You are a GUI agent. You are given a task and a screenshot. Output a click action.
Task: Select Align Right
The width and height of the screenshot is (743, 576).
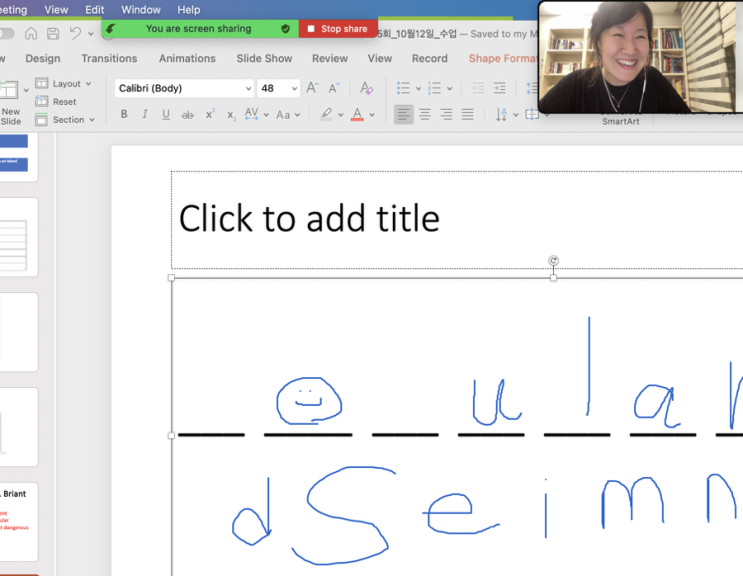pos(446,114)
